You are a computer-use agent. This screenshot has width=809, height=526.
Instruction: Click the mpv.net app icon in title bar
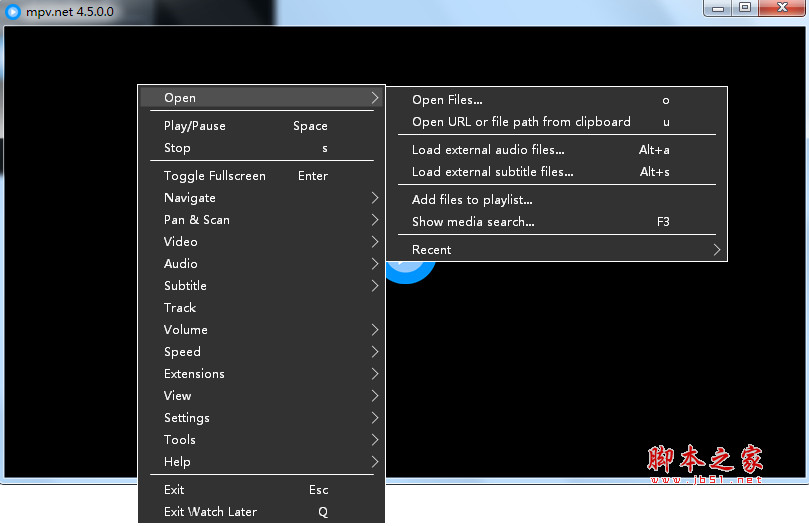[12, 11]
